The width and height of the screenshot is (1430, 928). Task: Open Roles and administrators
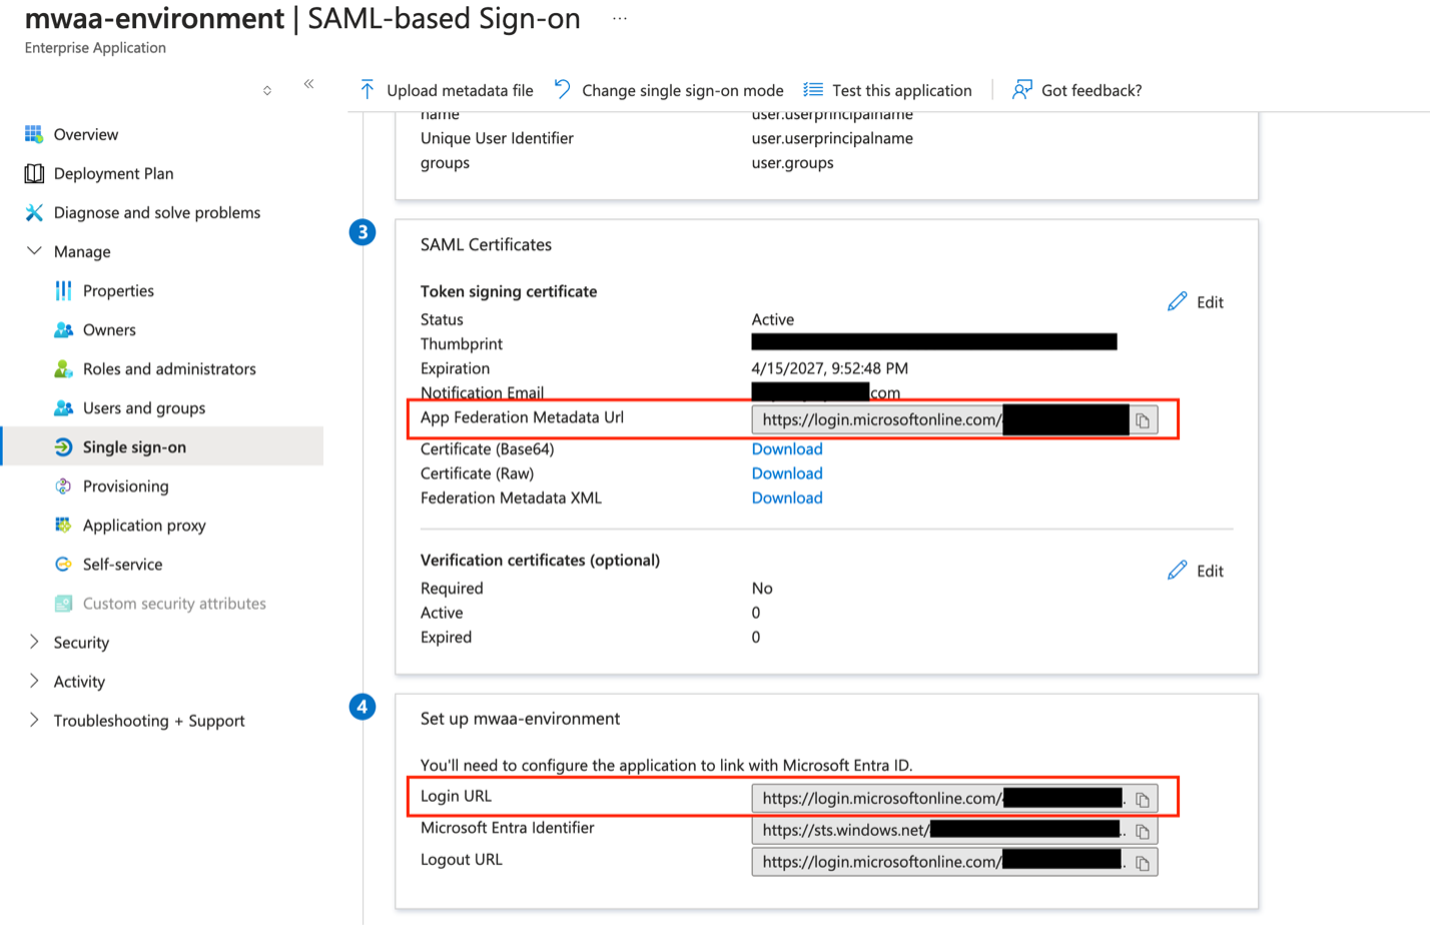coord(169,368)
